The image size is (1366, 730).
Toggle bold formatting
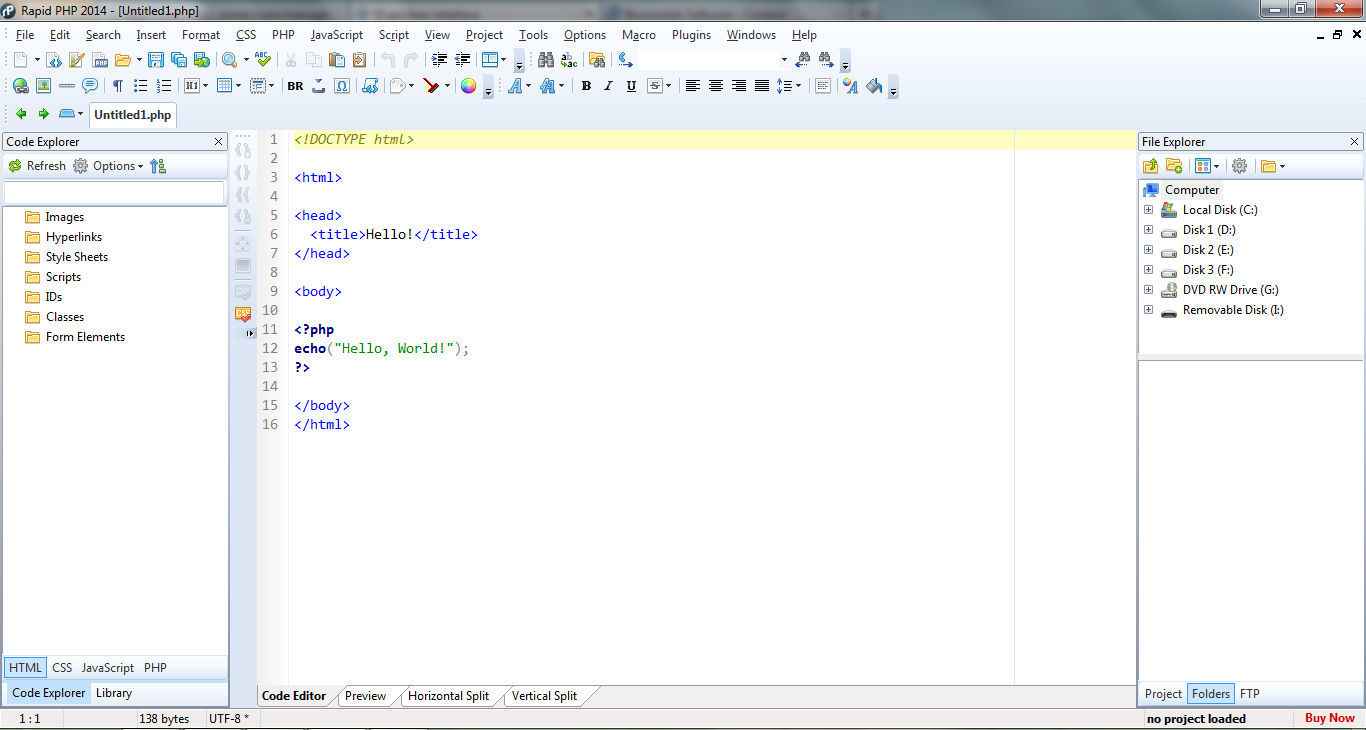coord(586,86)
